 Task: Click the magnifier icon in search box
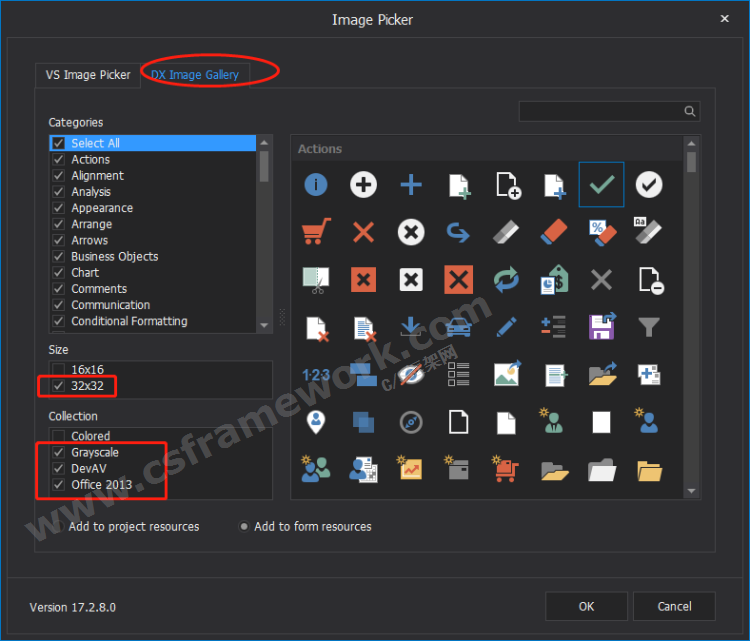click(689, 112)
